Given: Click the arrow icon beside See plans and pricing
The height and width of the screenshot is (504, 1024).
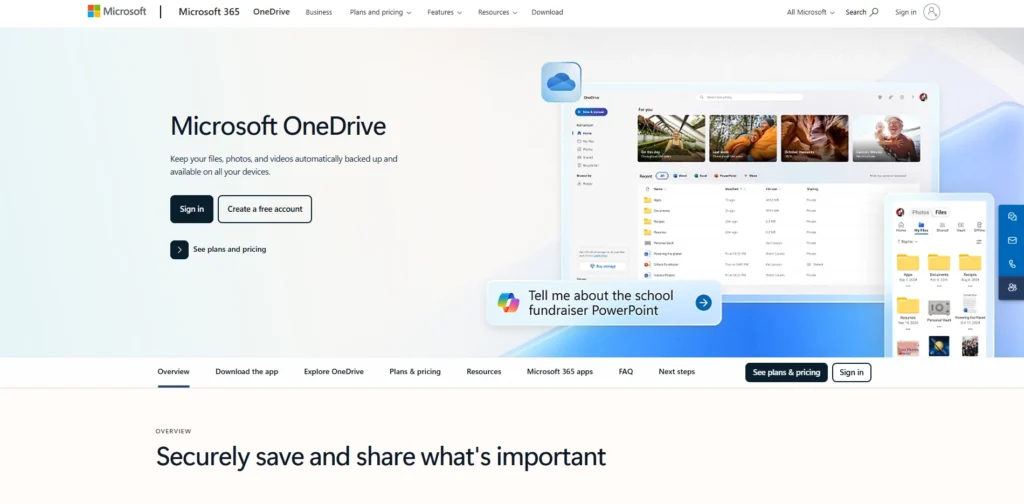Looking at the screenshot, I should pyautogui.click(x=179, y=249).
